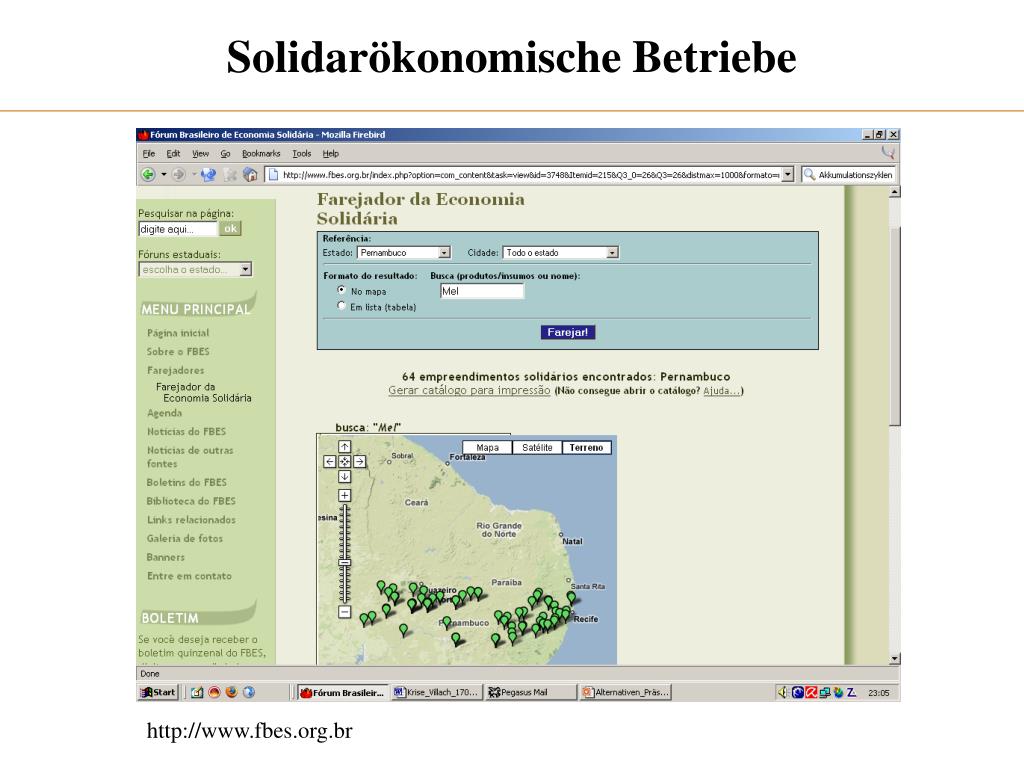Open the address bar URL history dropdown

tap(788, 174)
